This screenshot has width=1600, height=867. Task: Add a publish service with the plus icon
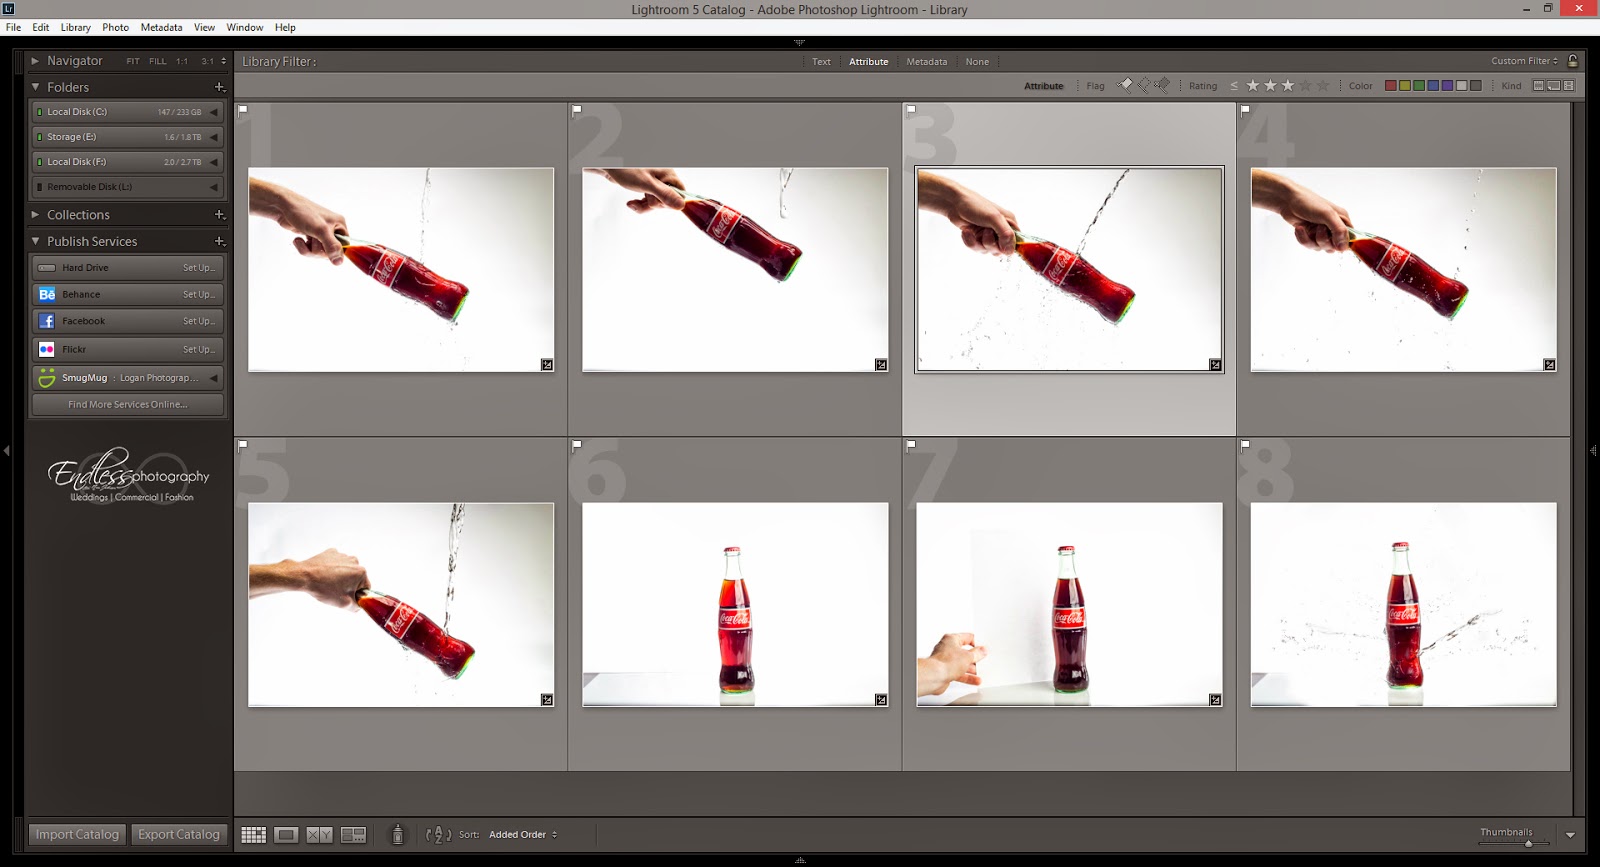[x=220, y=241]
